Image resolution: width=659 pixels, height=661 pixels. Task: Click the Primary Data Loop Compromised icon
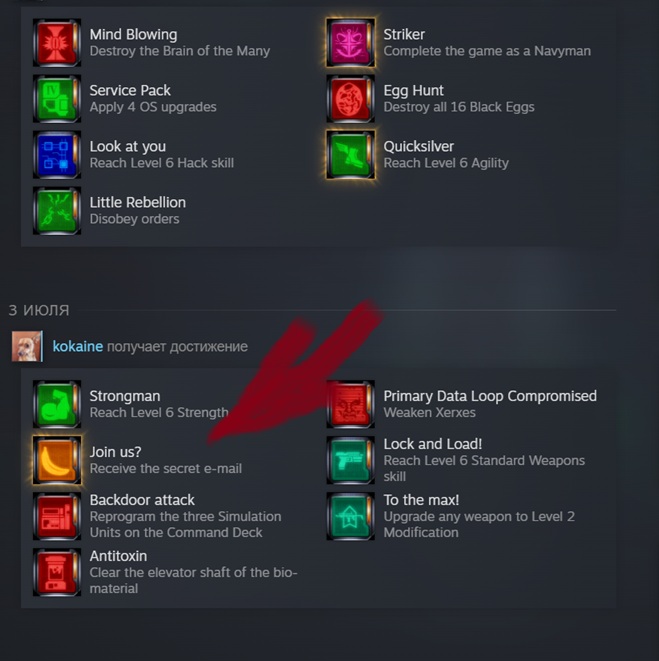coord(350,404)
